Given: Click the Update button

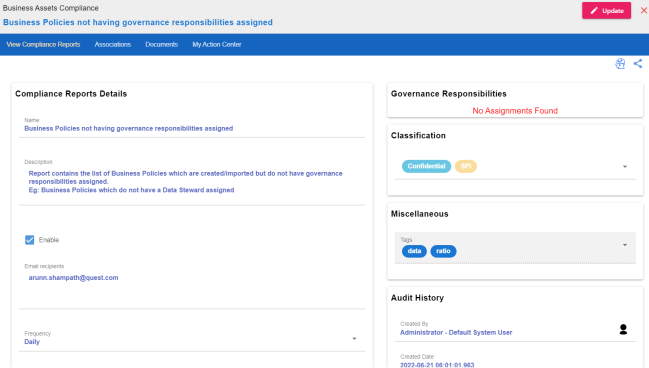Looking at the screenshot, I should tap(606, 11).
